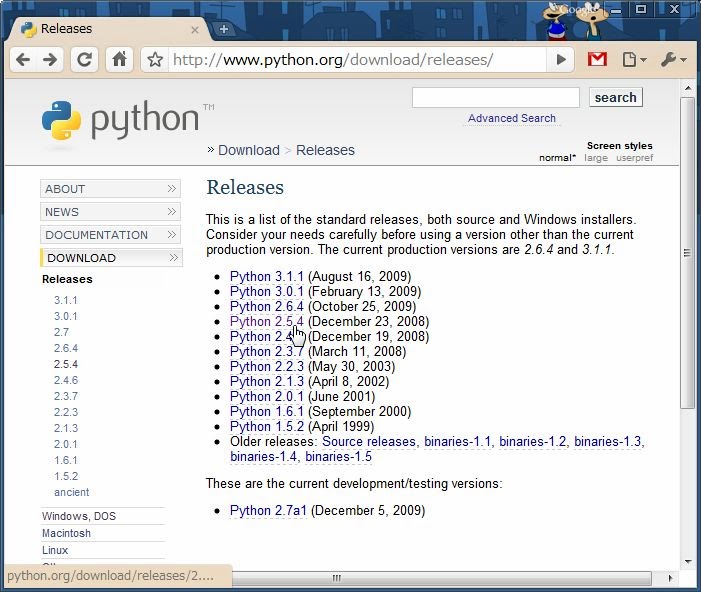Image resolution: width=701 pixels, height=592 pixels.
Task: Open the Page menu dropdown
Action: [634, 60]
